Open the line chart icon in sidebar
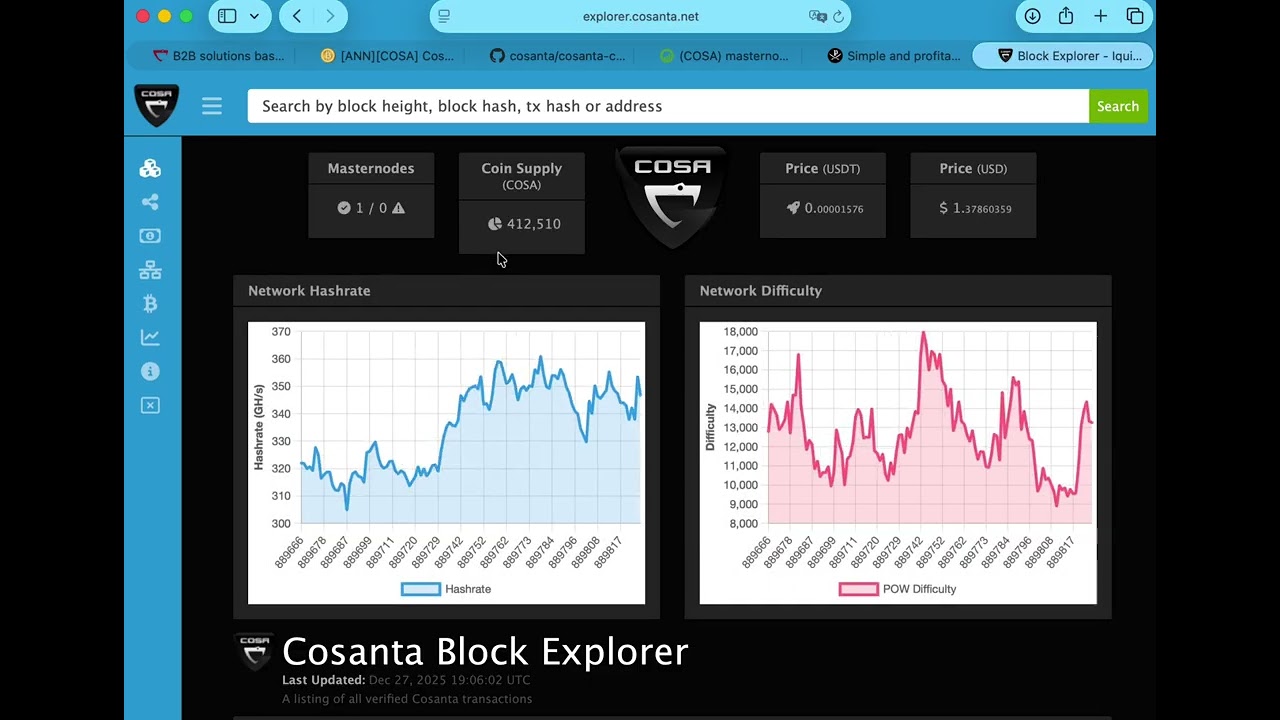The image size is (1280, 720). point(150,338)
